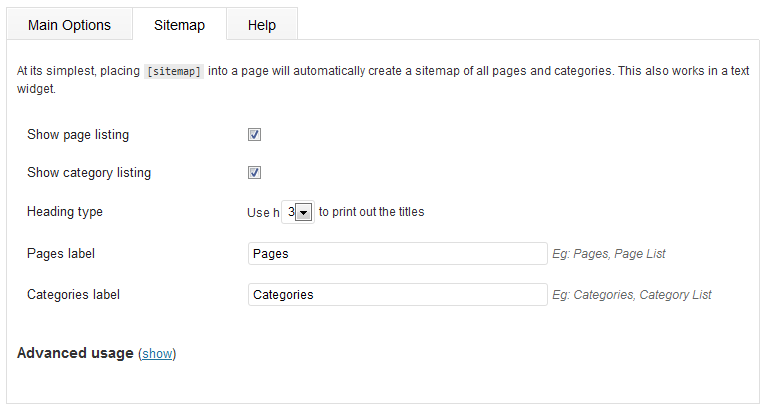Click the show link beside Advanced usage
Image resolution: width=767 pixels, height=409 pixels.
[x=157, y=354]
